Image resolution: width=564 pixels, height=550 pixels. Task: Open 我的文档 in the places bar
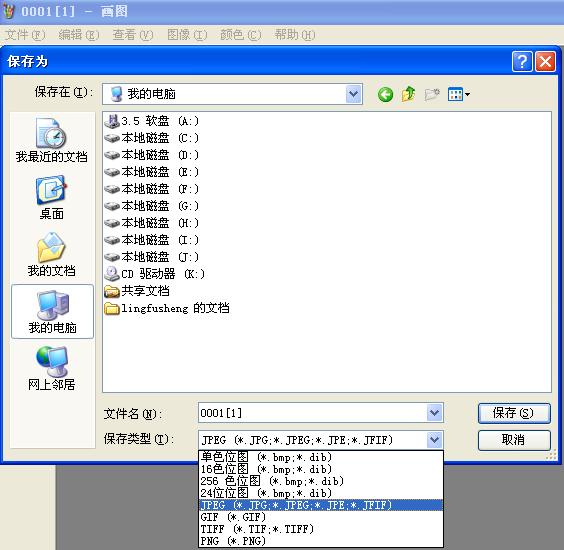51,255
